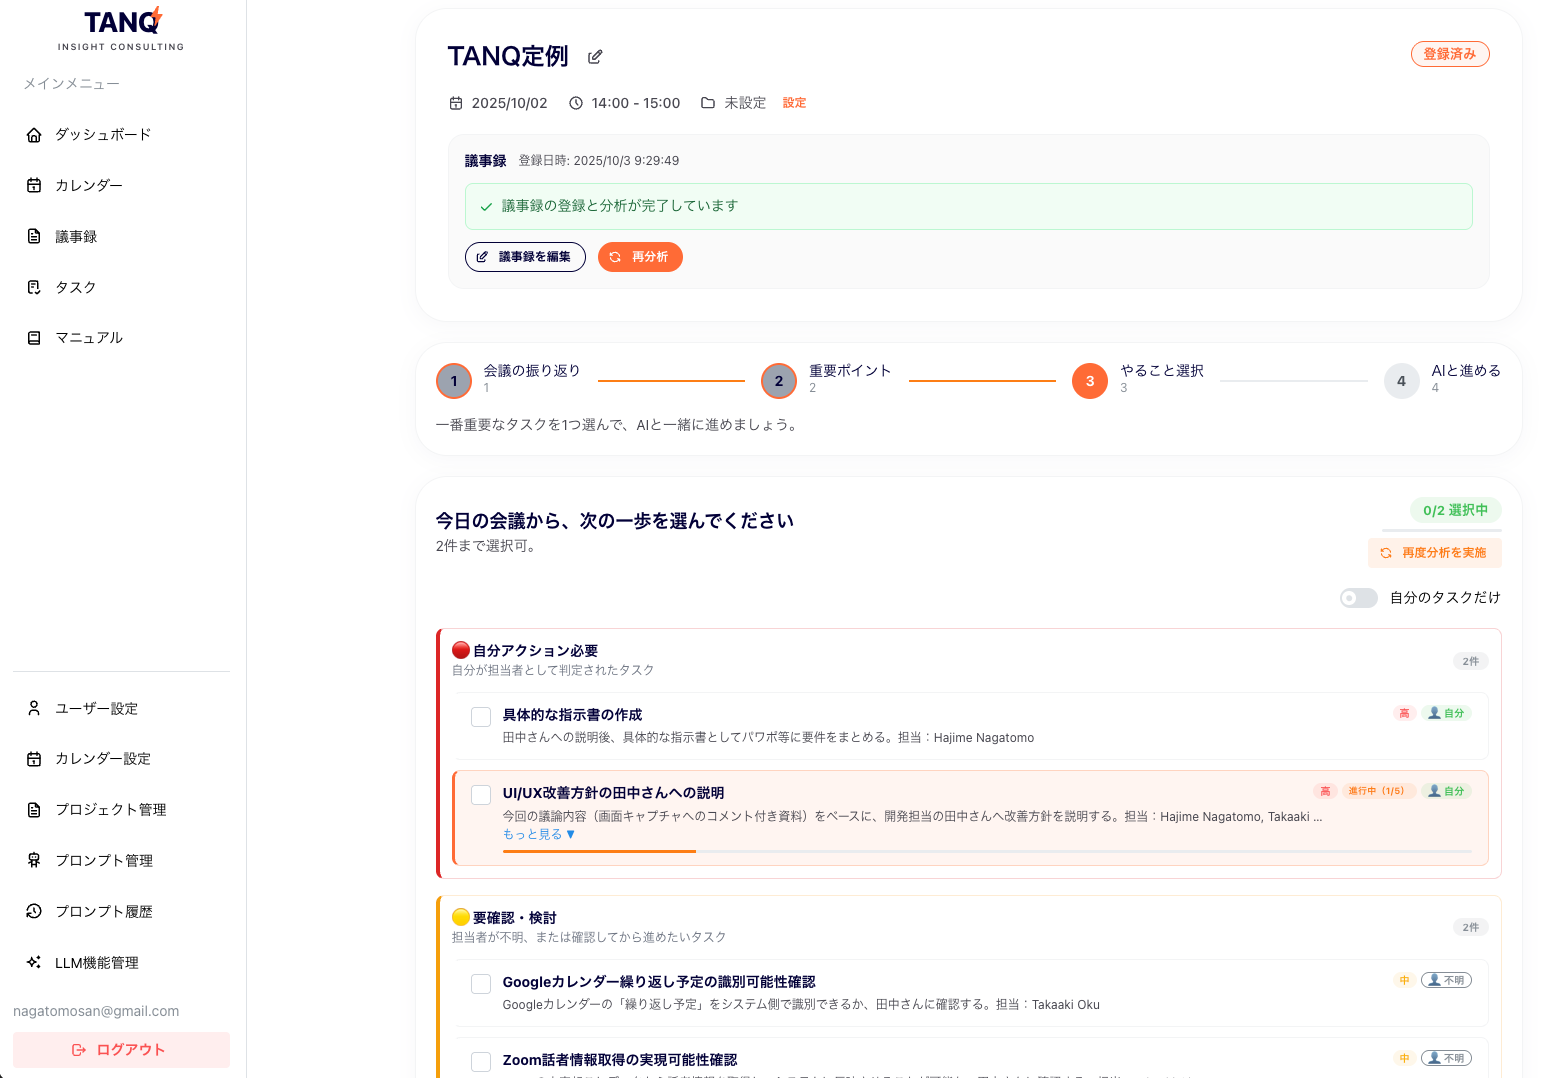Click the 議事録を編集 button
Screen dimensions: 1544x1078
[525, 257]
